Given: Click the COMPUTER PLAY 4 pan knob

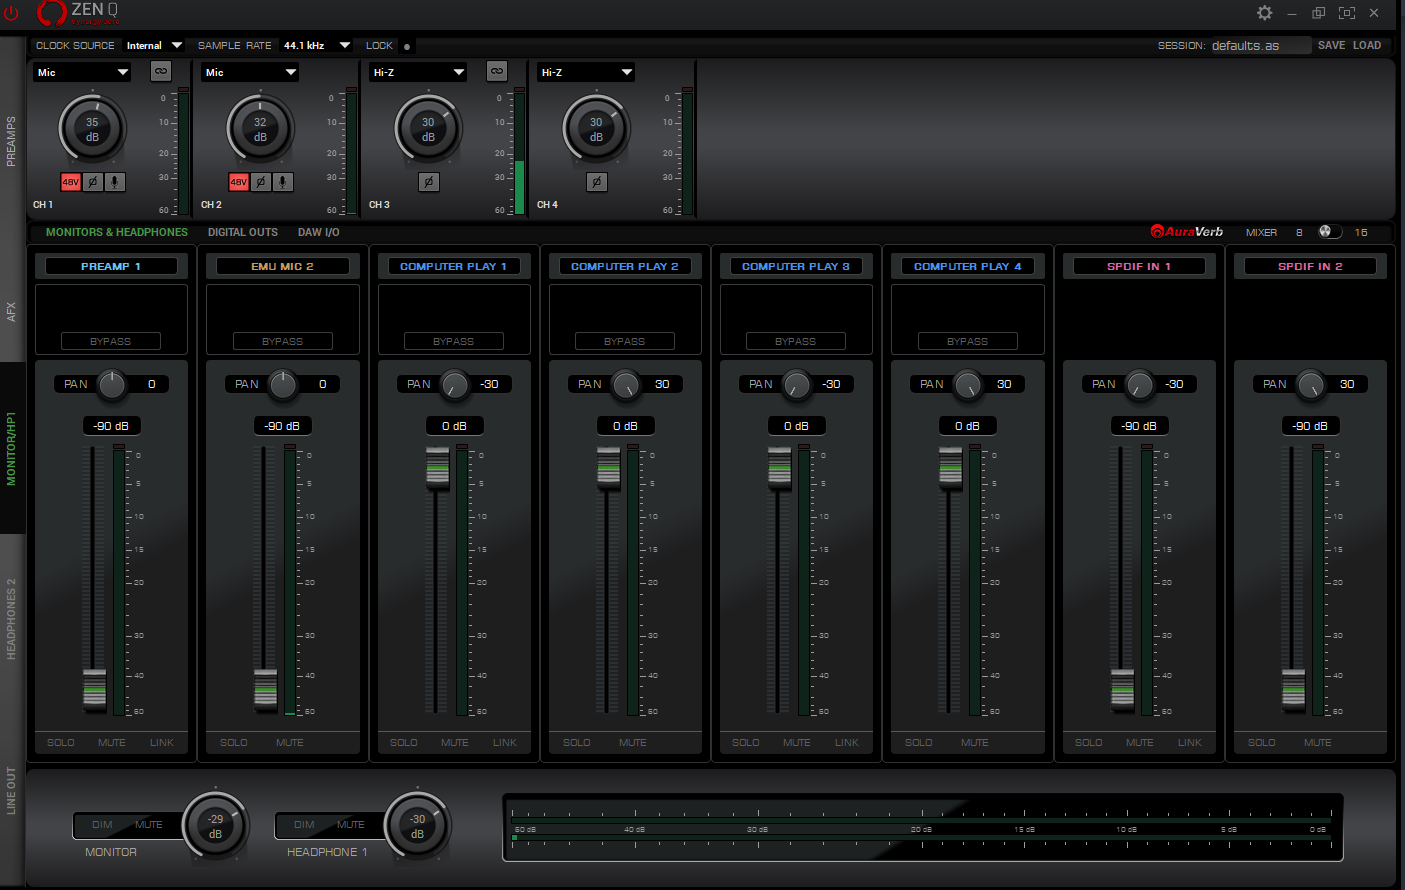Looking at the screenshot, I should [968, 384].
